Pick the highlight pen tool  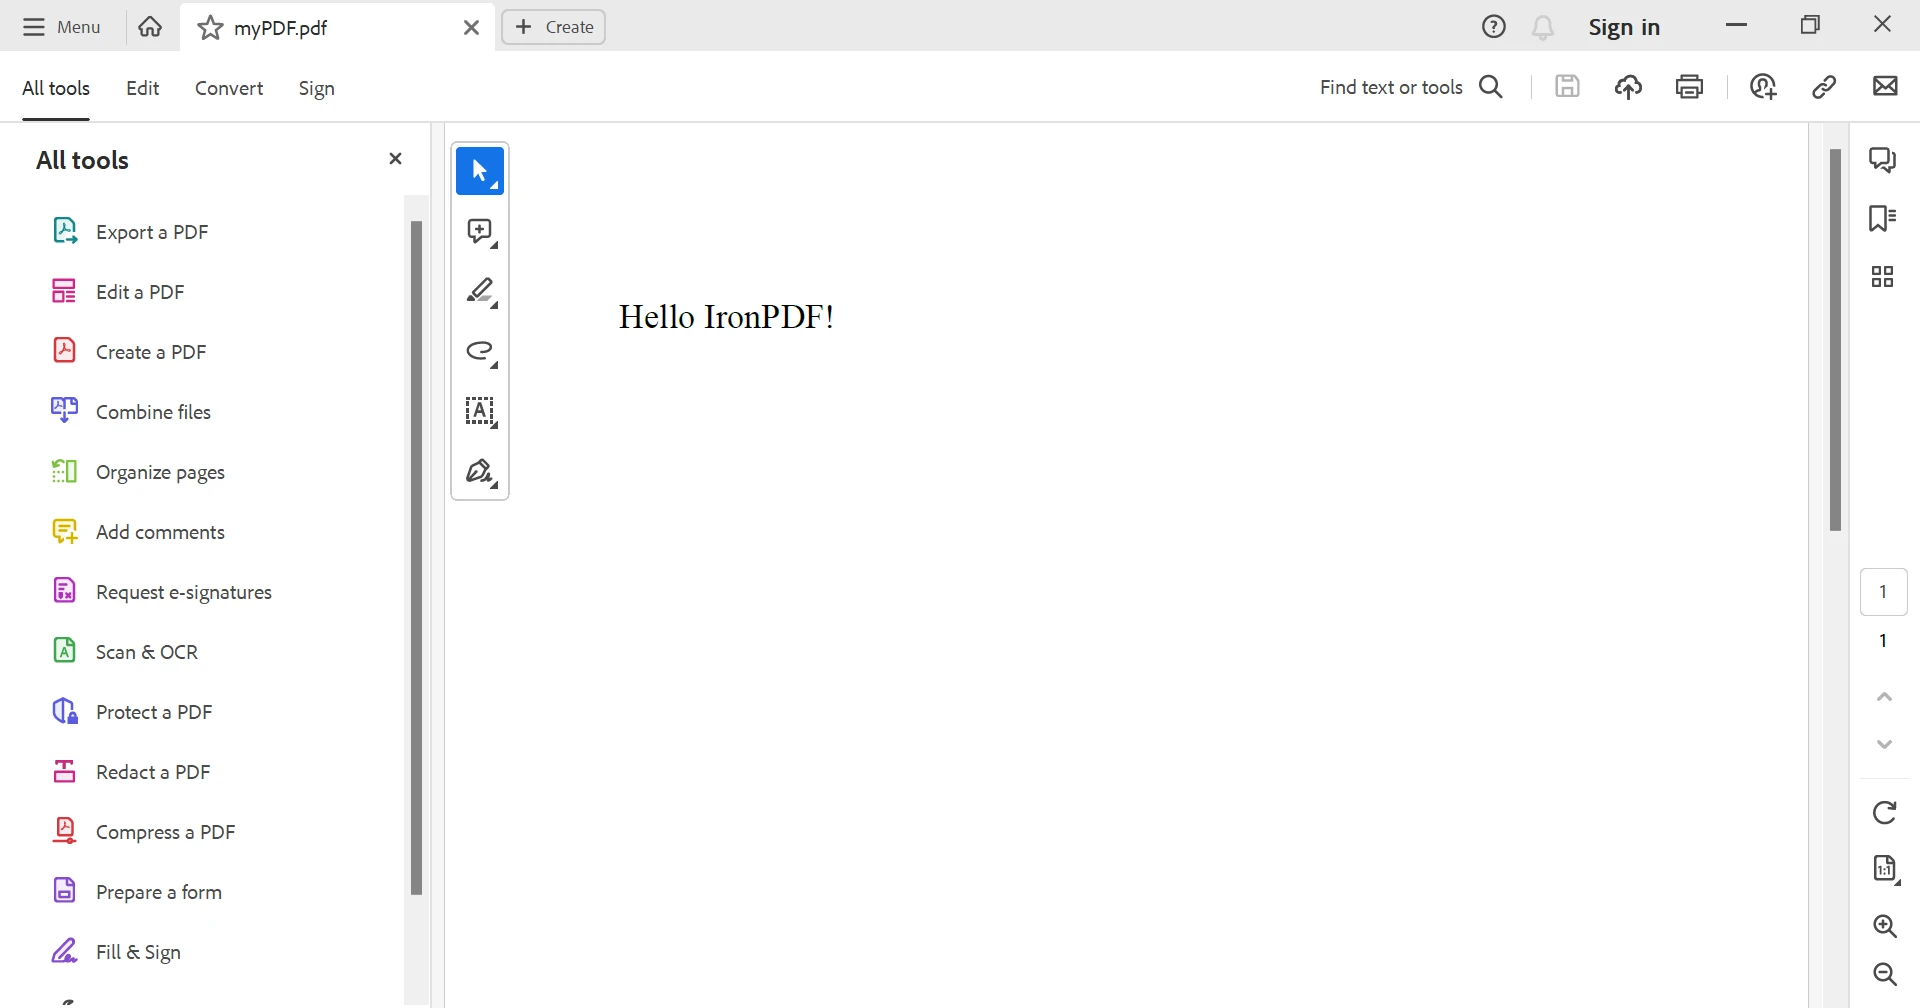pyautogui.click(x=480, y=291)
